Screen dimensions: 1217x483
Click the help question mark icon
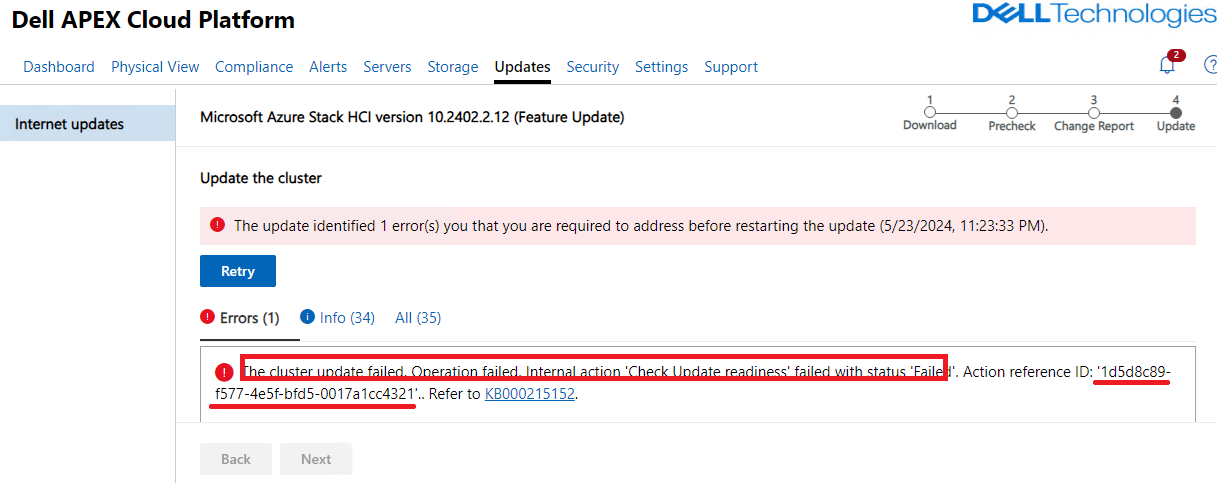[x=1210, y=66]
